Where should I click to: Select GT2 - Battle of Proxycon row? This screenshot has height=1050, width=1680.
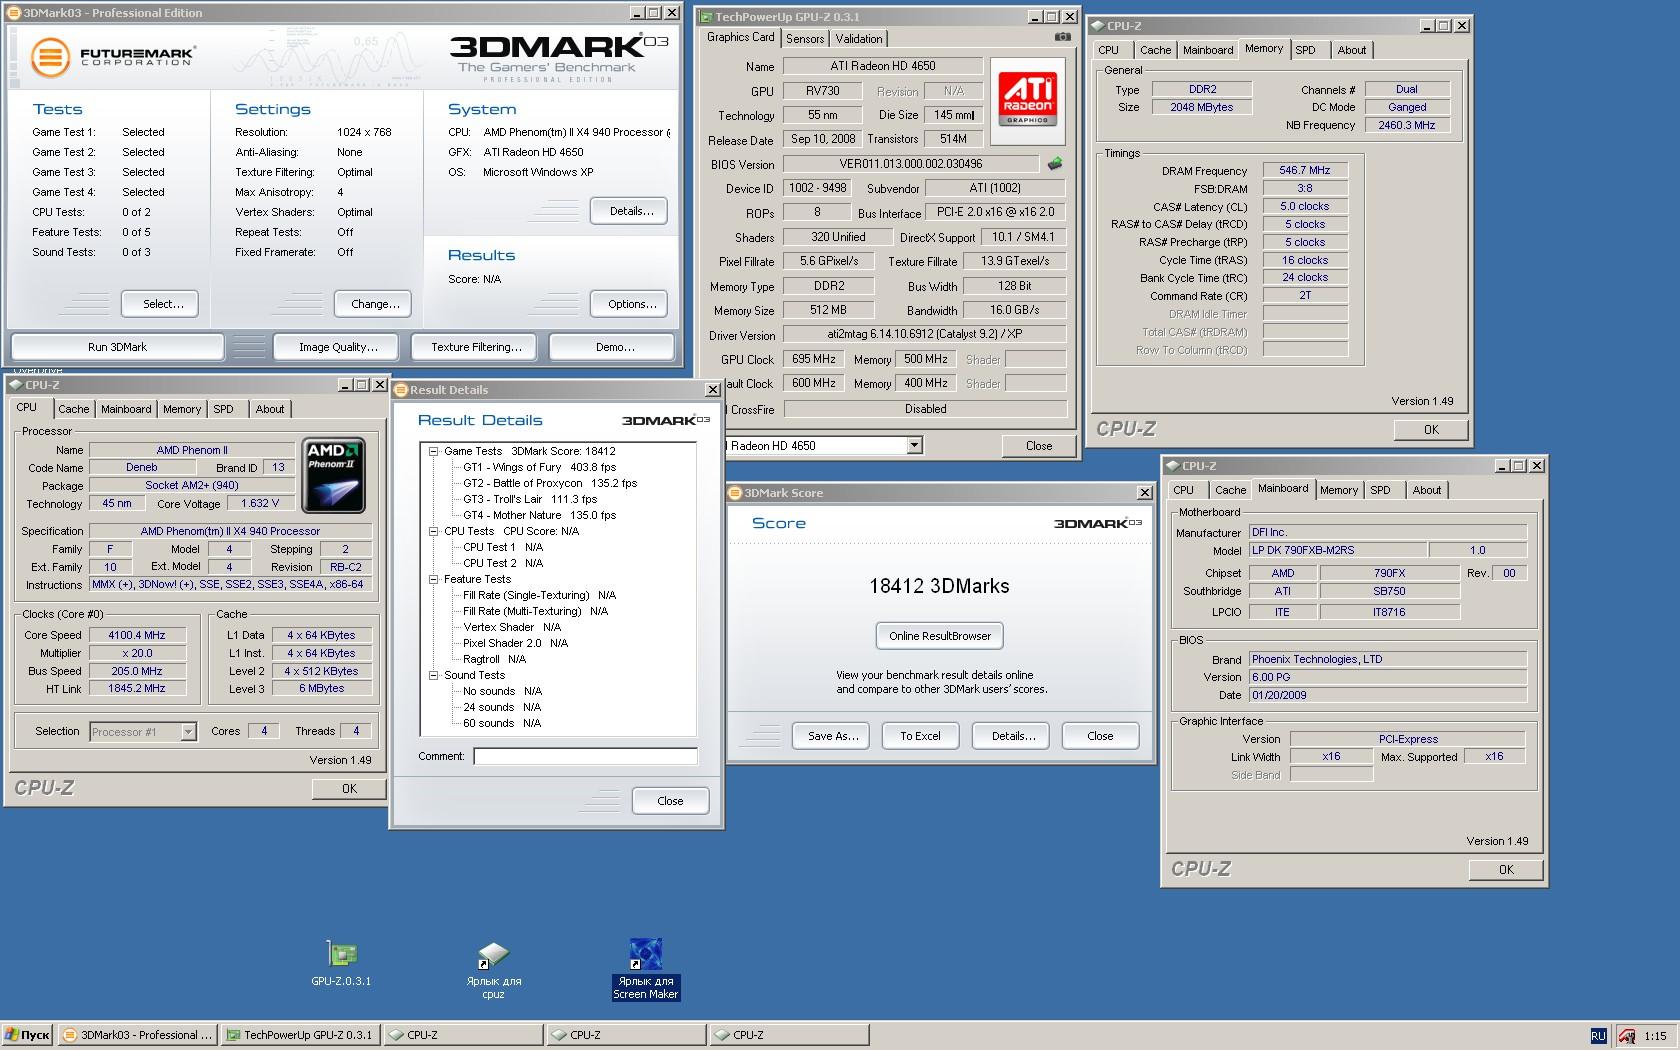click(x=549, y=483)
